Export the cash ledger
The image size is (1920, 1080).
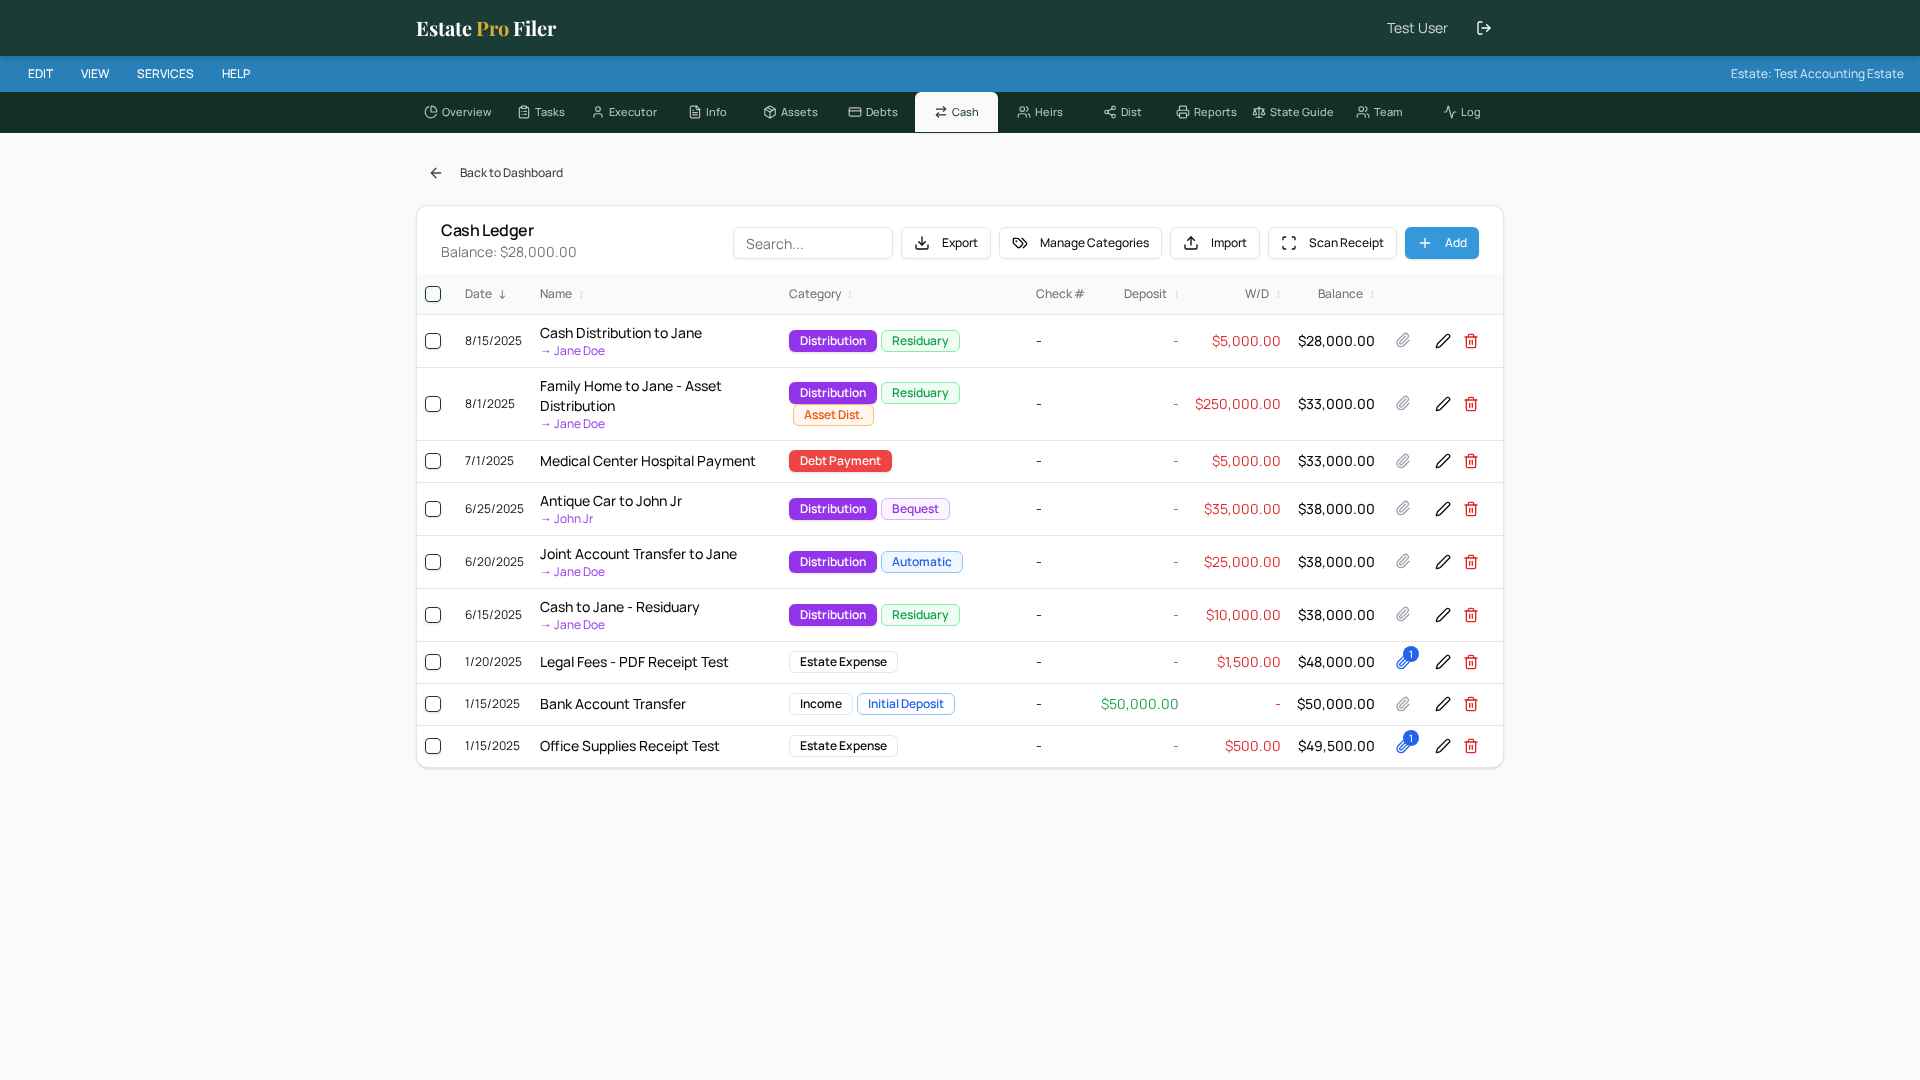coord(946,243)
